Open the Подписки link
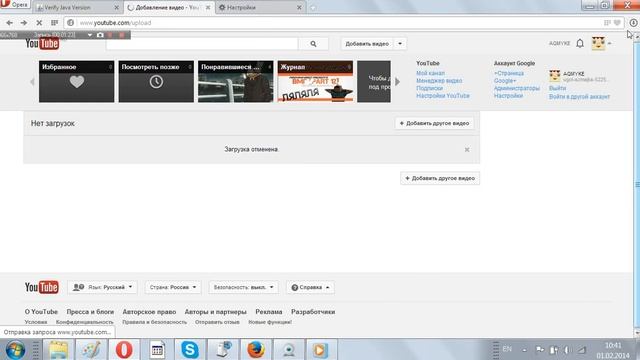This screenshot has height=360, width=640. pyautogui.click(x=429, y=88)
